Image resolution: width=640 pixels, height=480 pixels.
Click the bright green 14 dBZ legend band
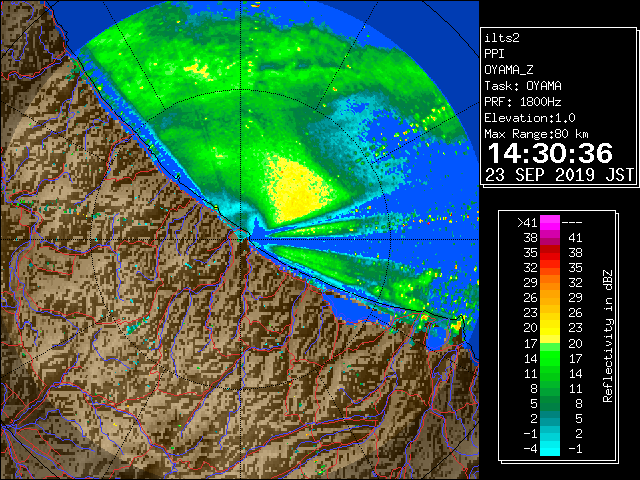550,358
